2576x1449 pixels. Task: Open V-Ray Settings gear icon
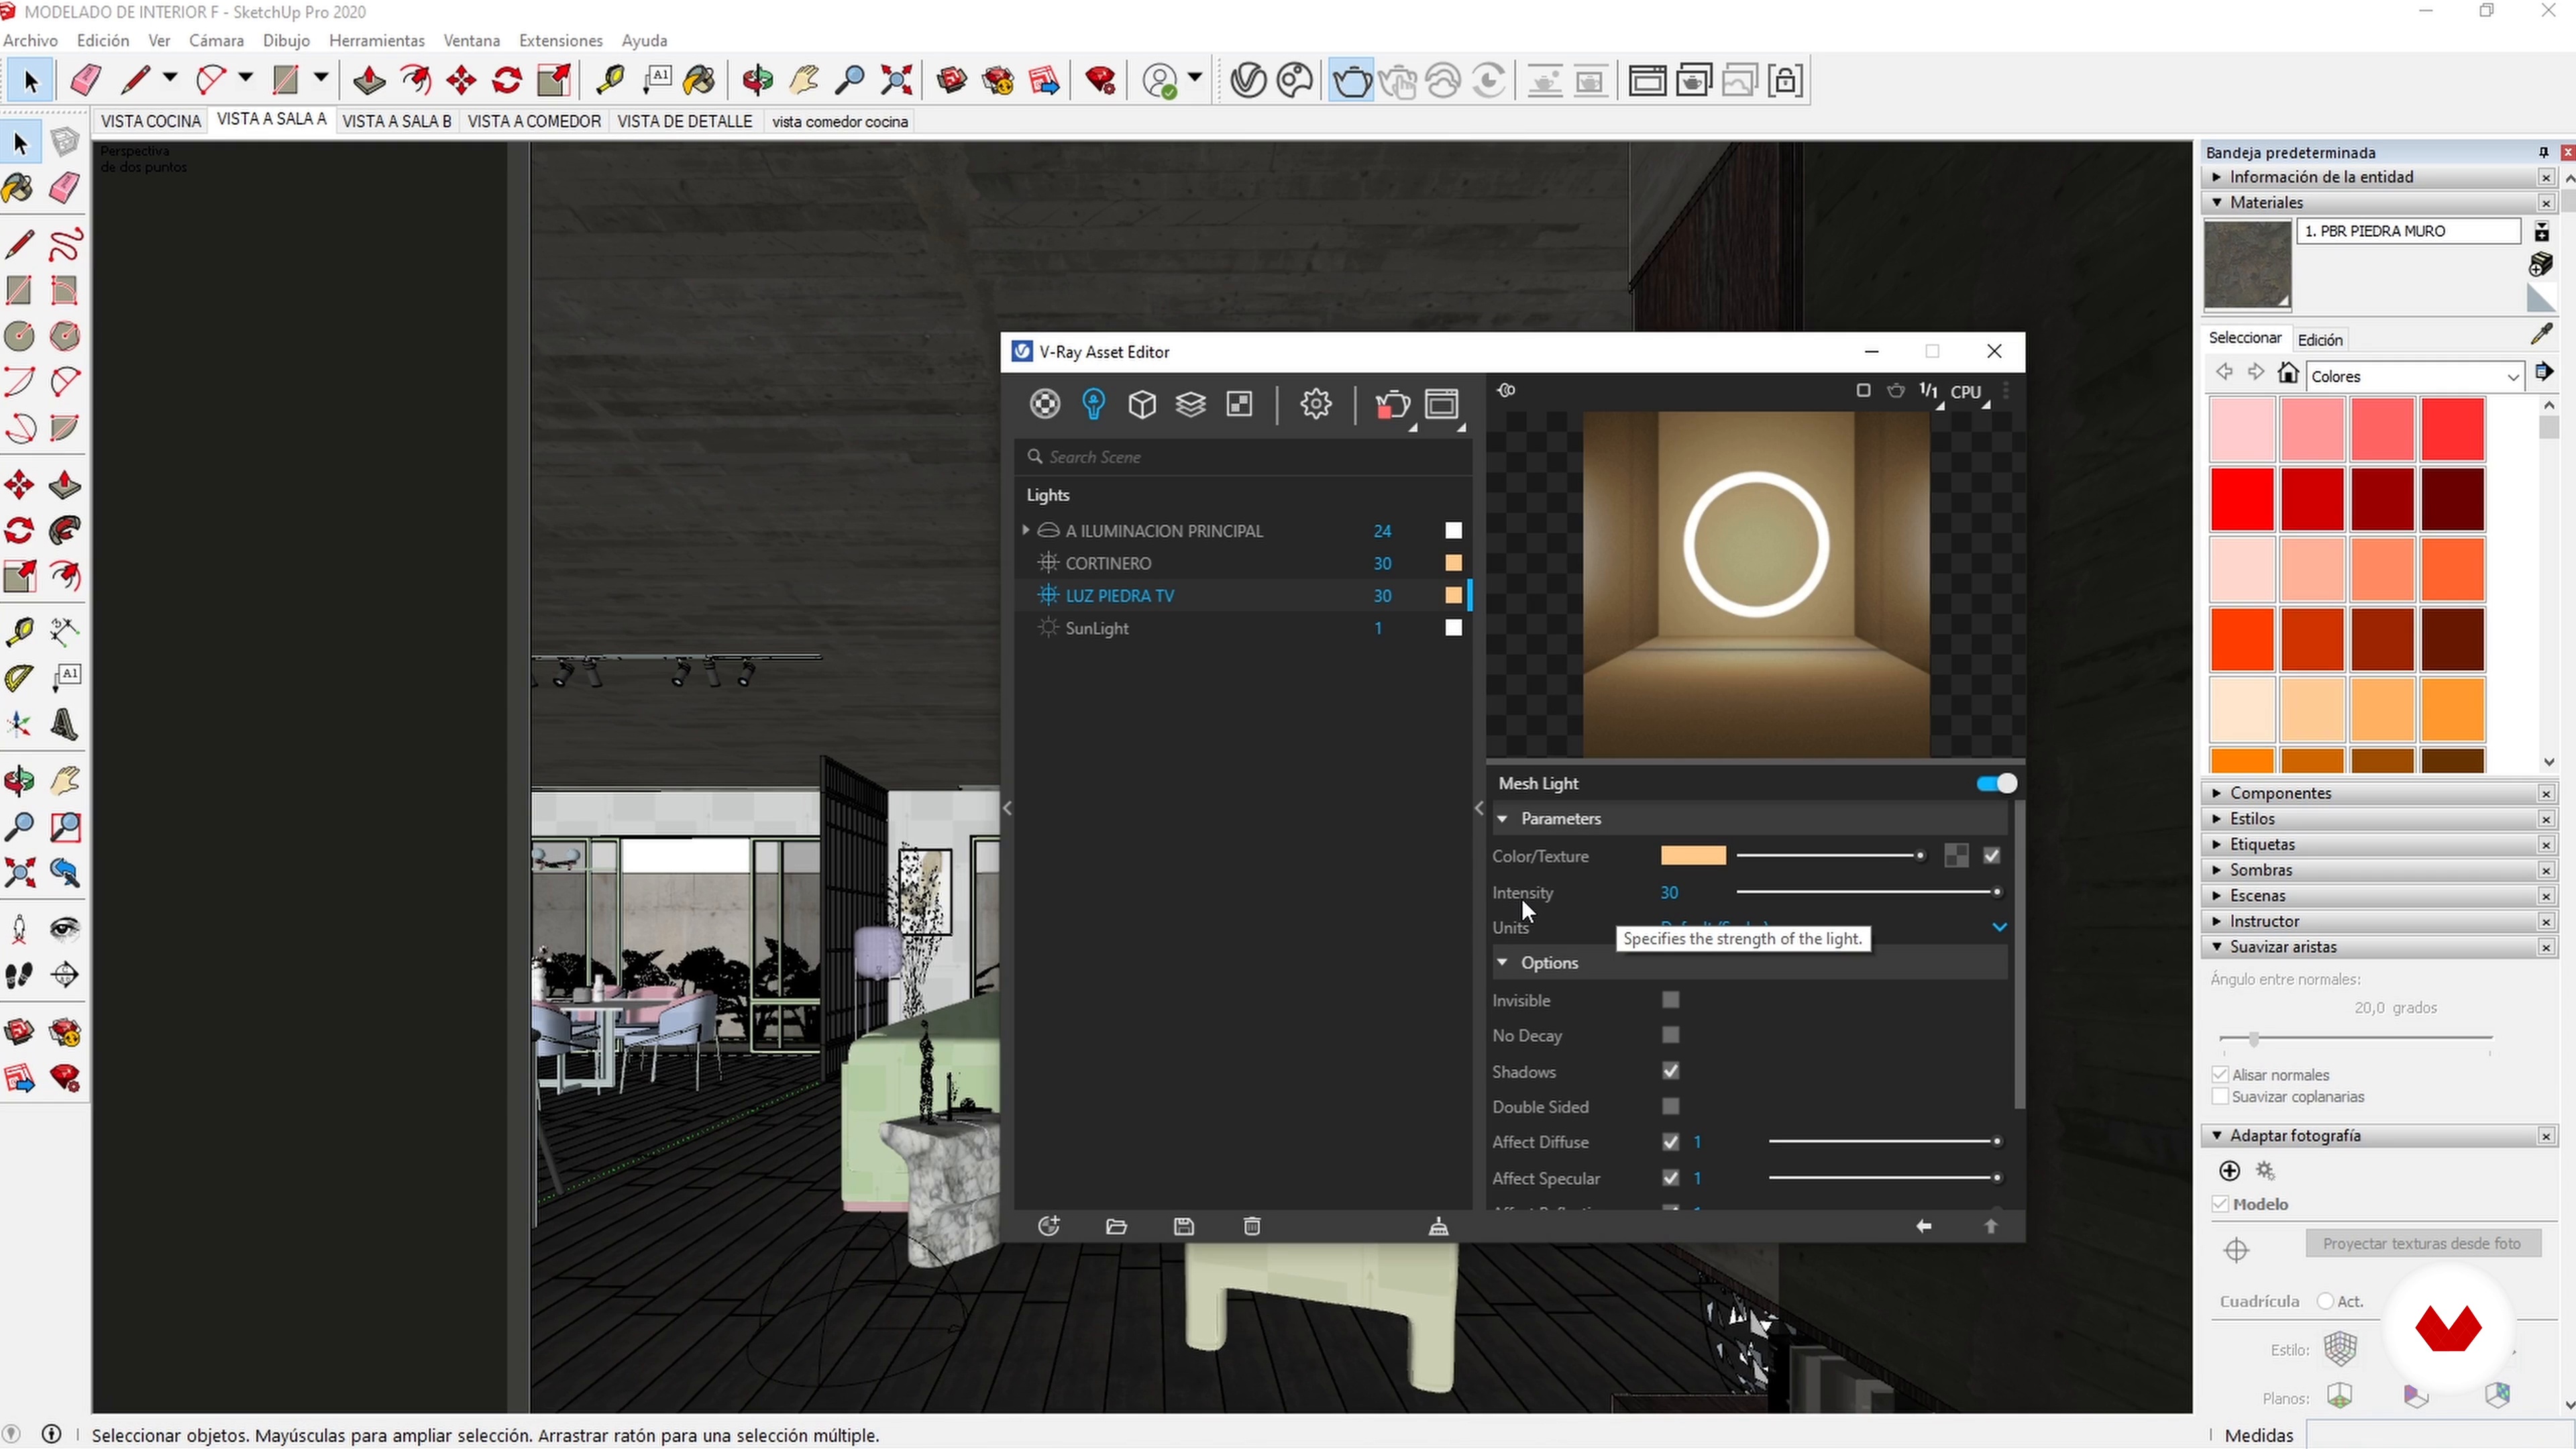pyautogui.click(x=1316, y=404)
